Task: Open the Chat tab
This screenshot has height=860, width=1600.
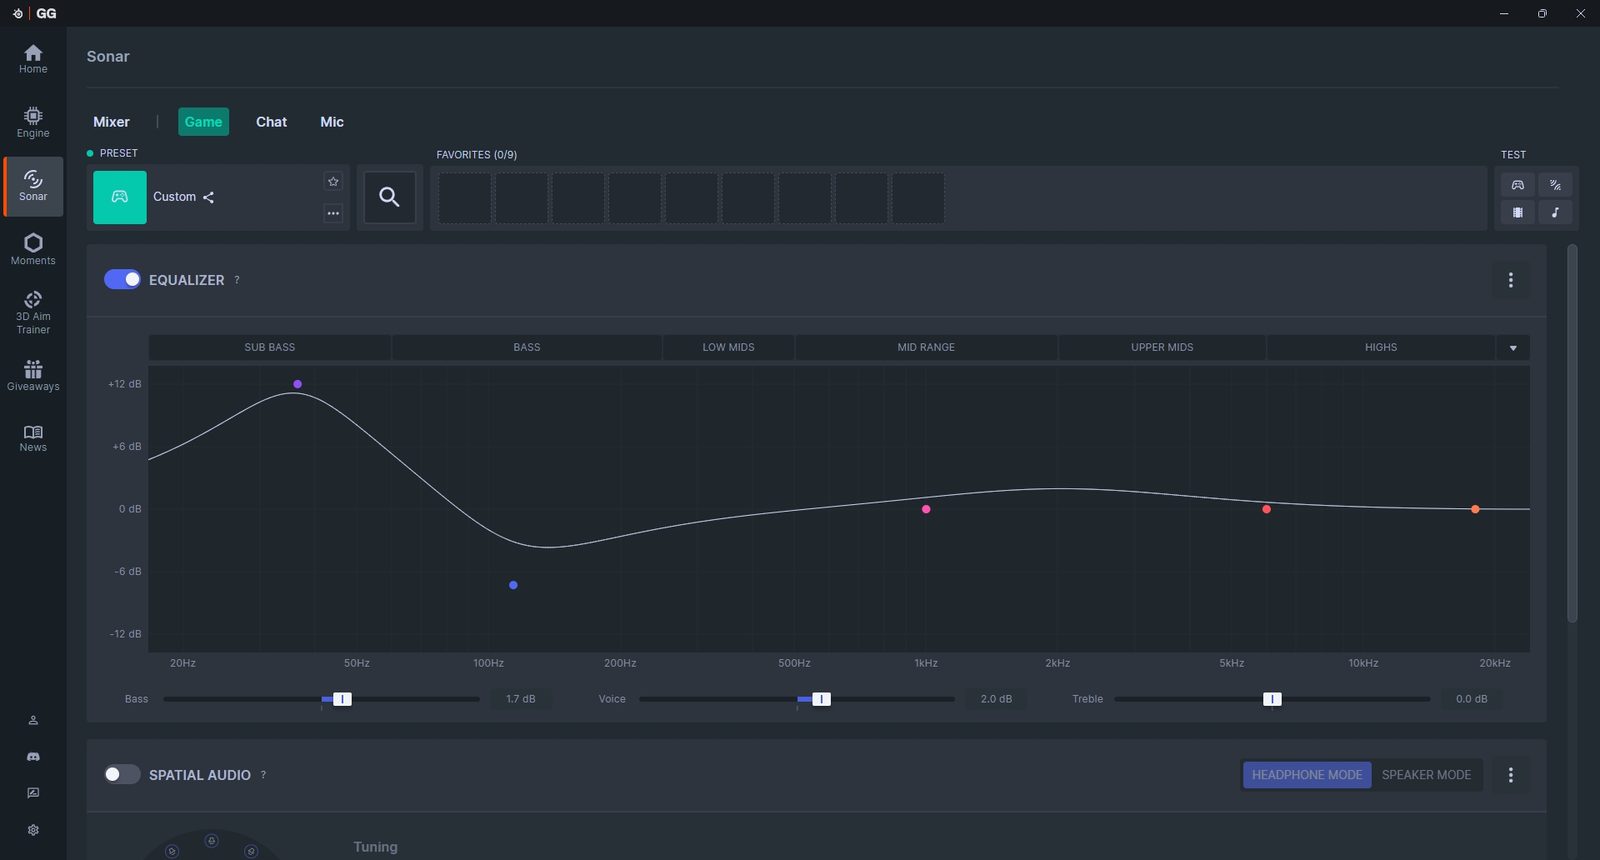Action: (271, 122)
